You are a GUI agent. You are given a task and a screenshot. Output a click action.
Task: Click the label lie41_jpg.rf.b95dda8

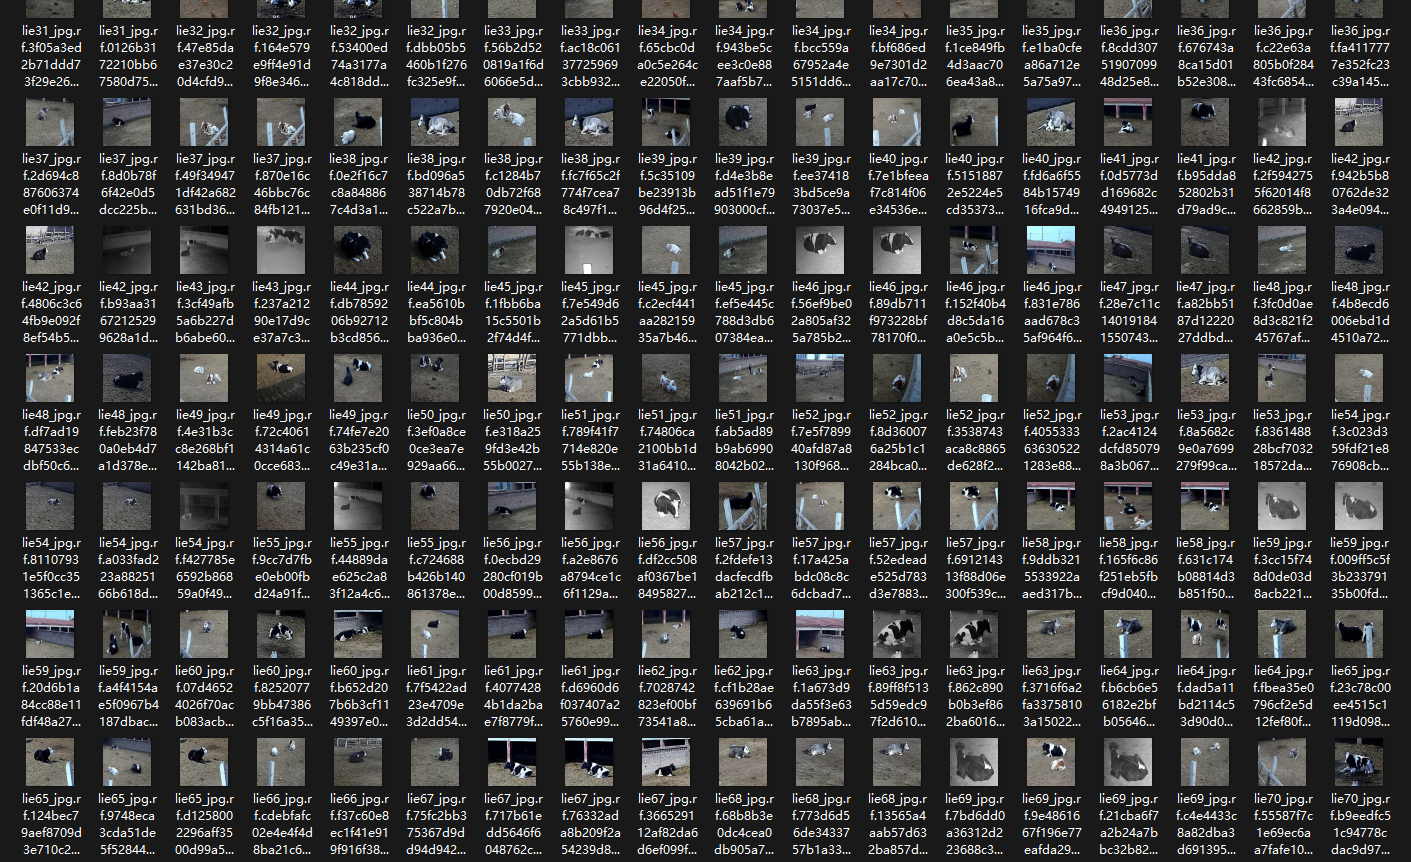1205,185
